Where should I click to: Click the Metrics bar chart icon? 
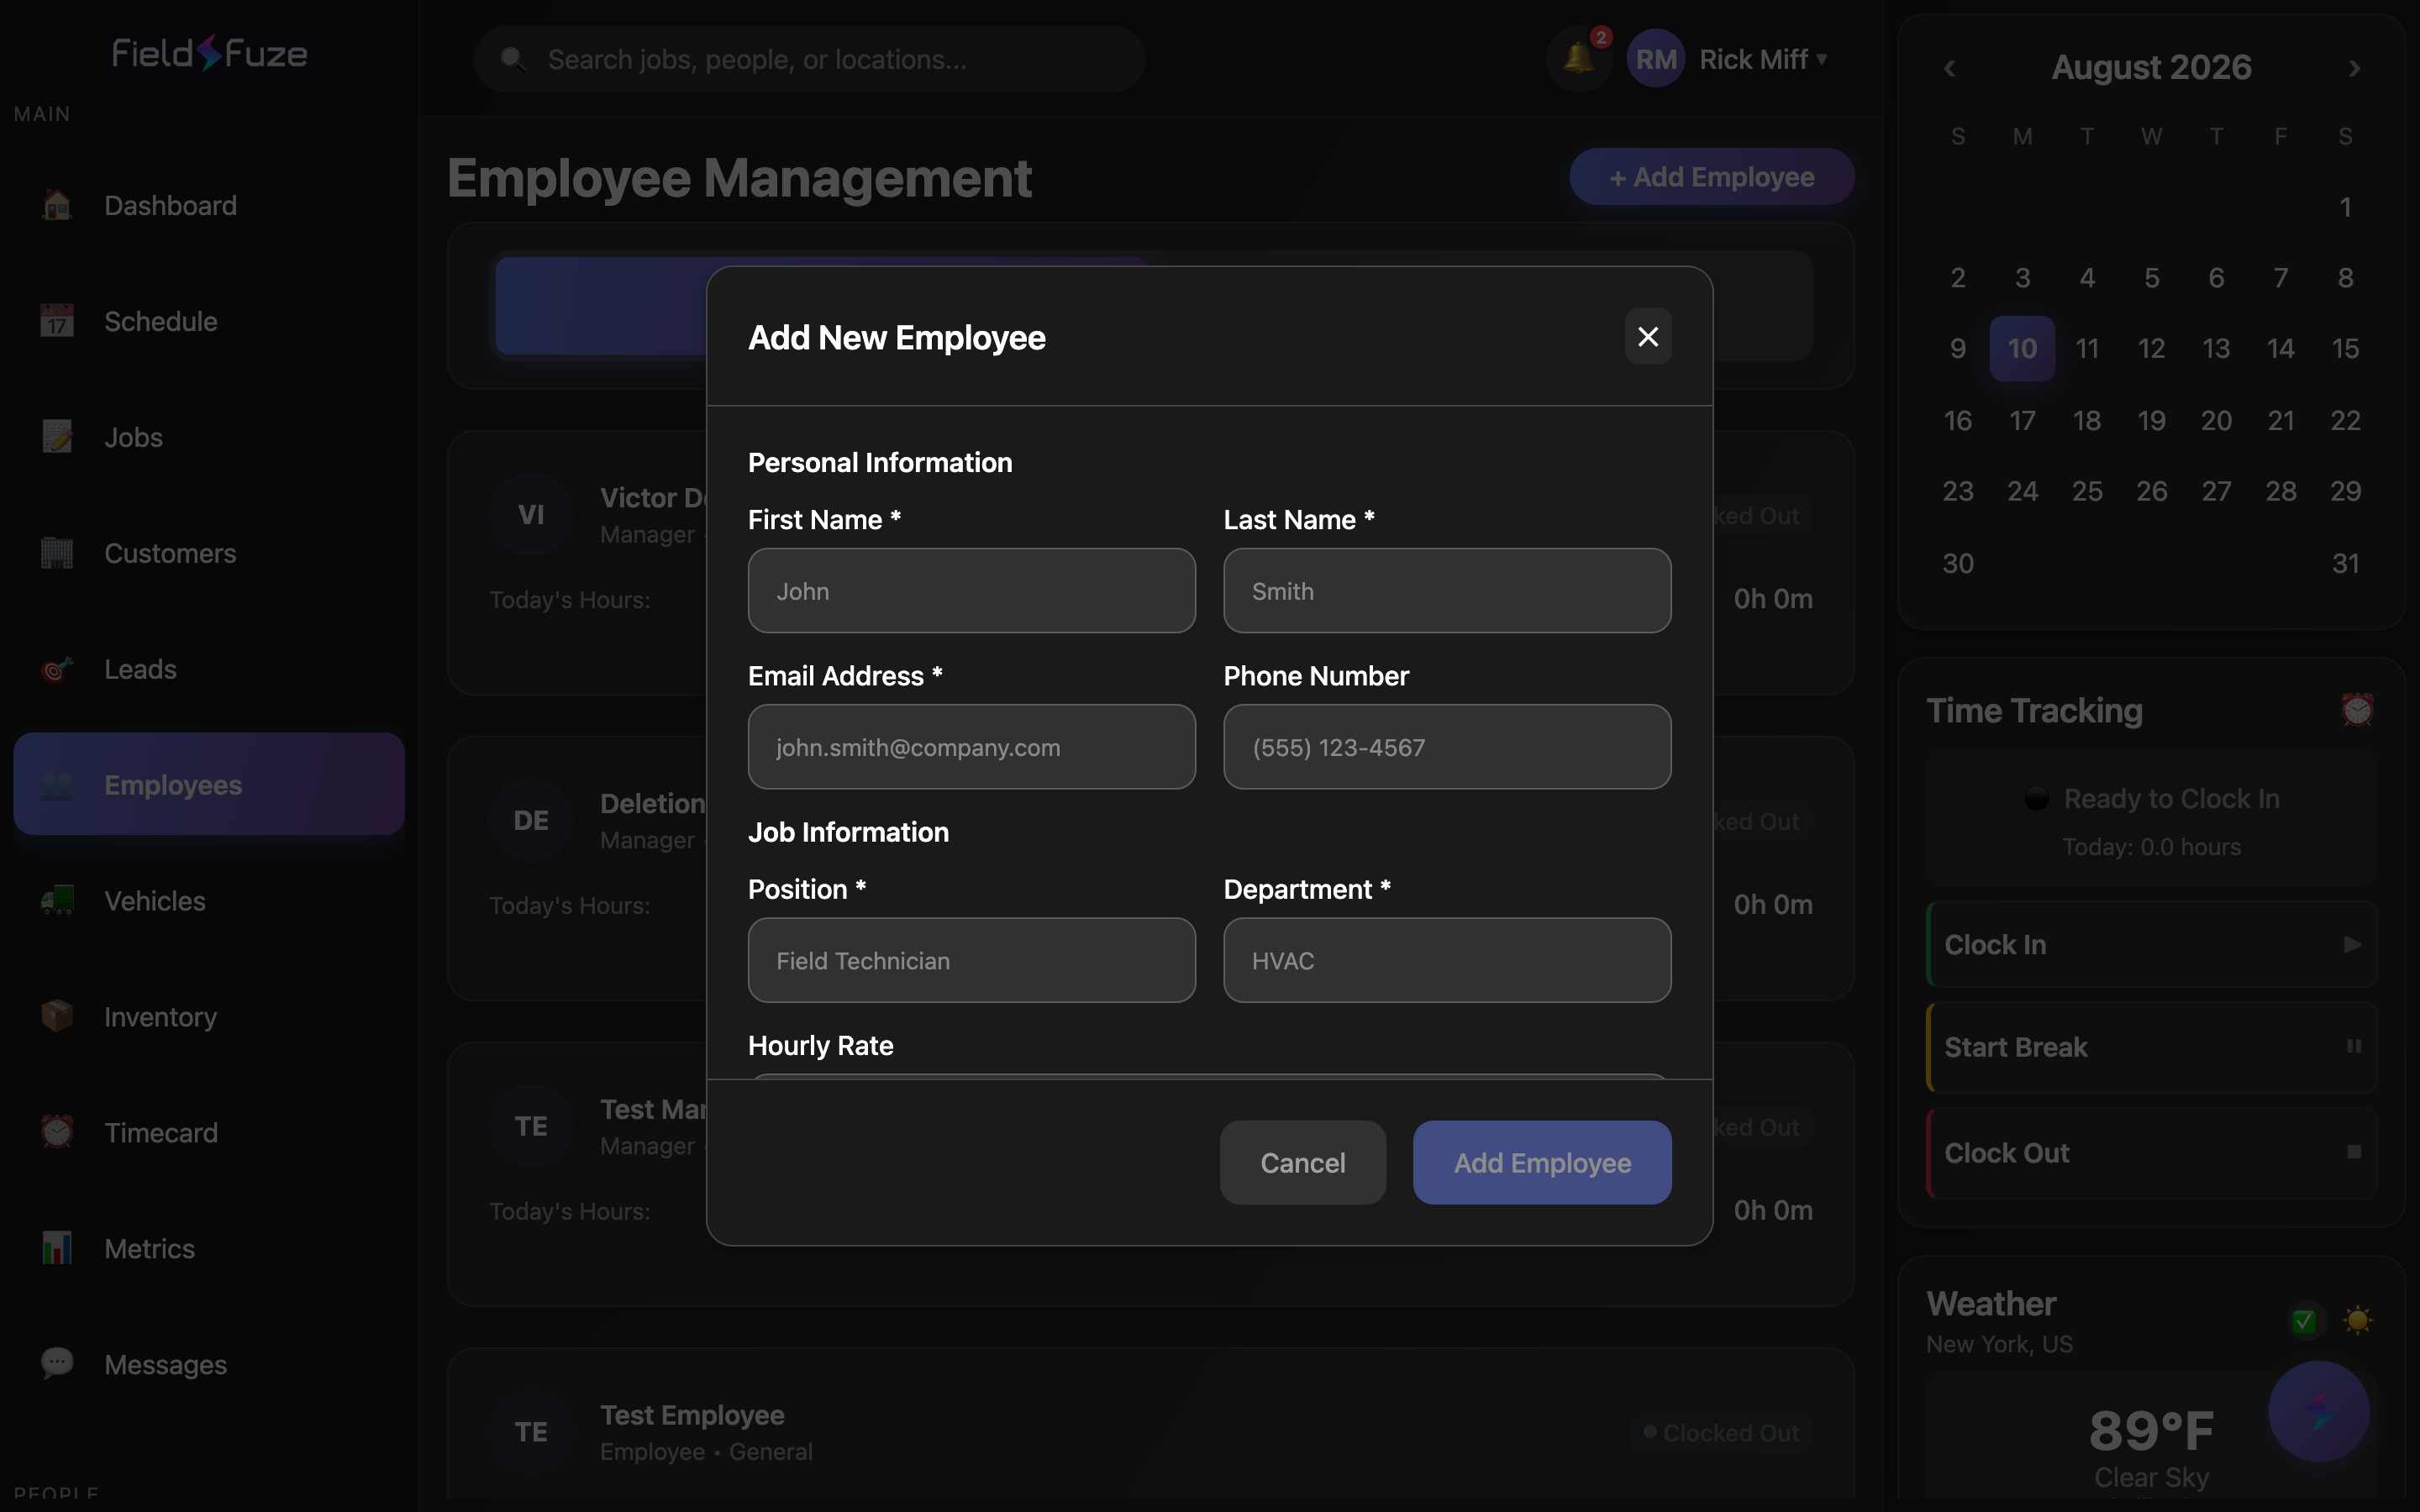(57, 1248)
